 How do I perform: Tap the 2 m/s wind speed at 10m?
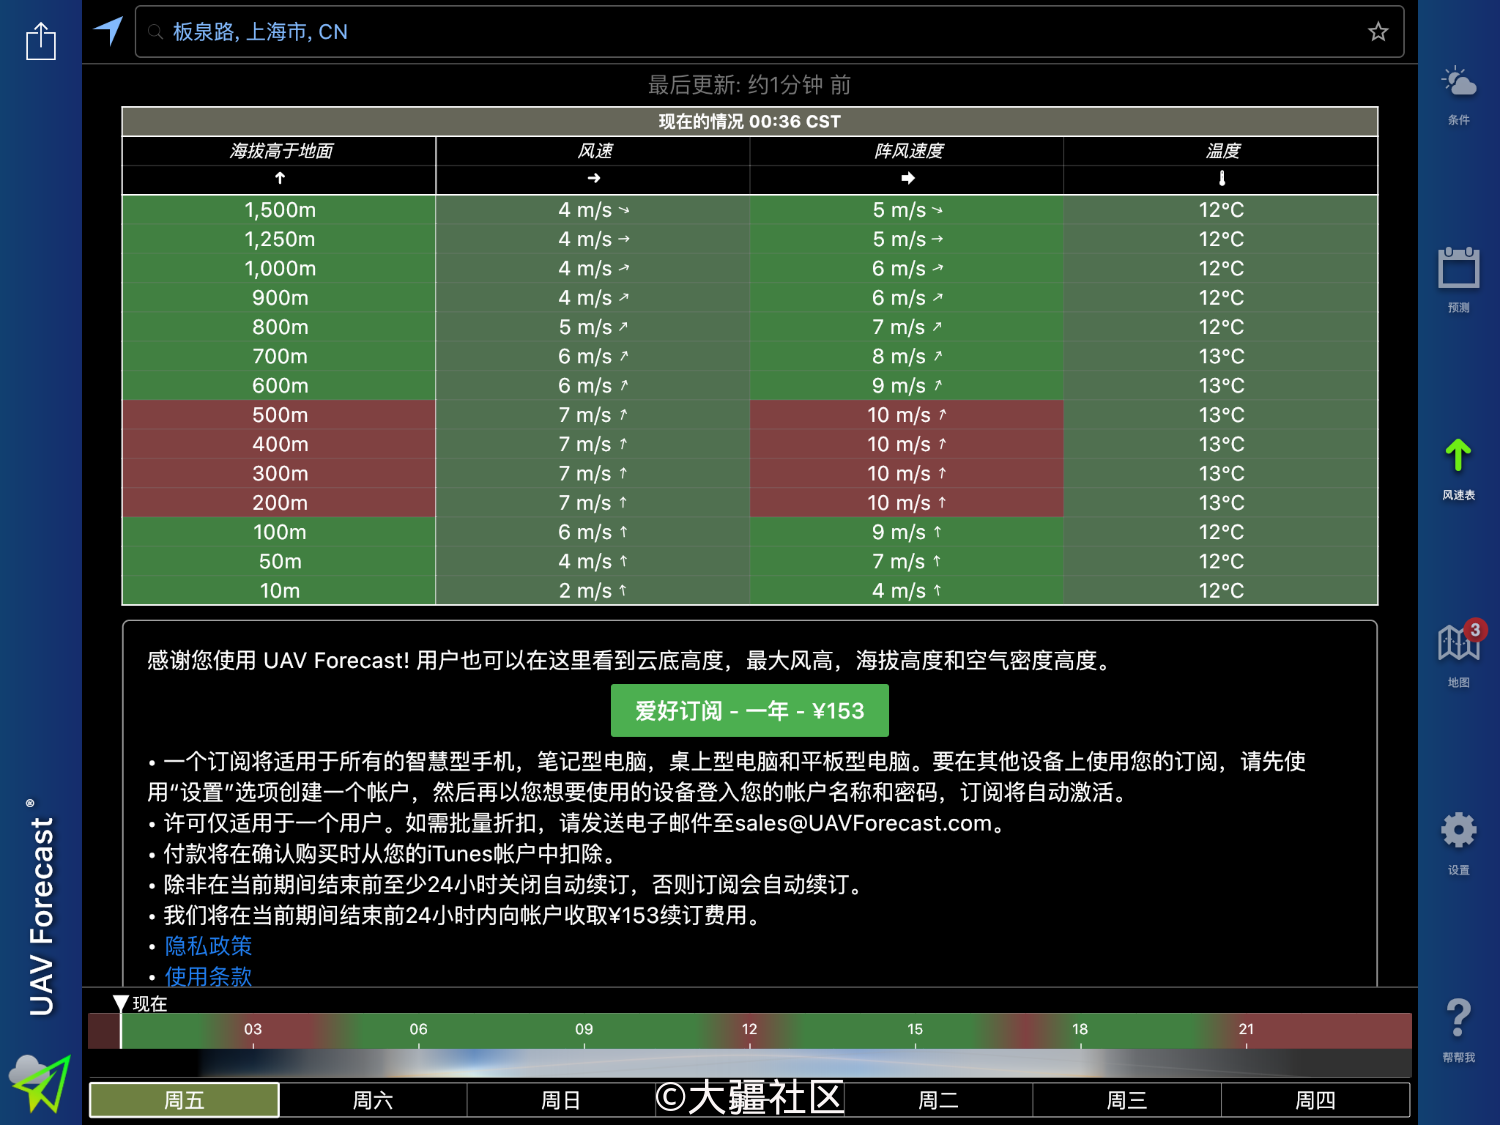[593, 591]
